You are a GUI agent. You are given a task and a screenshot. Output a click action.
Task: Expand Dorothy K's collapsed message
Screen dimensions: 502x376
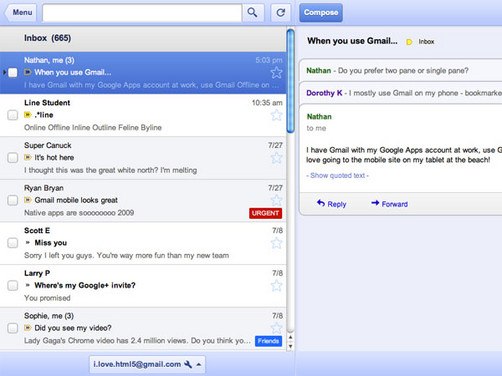coord(401,93)
